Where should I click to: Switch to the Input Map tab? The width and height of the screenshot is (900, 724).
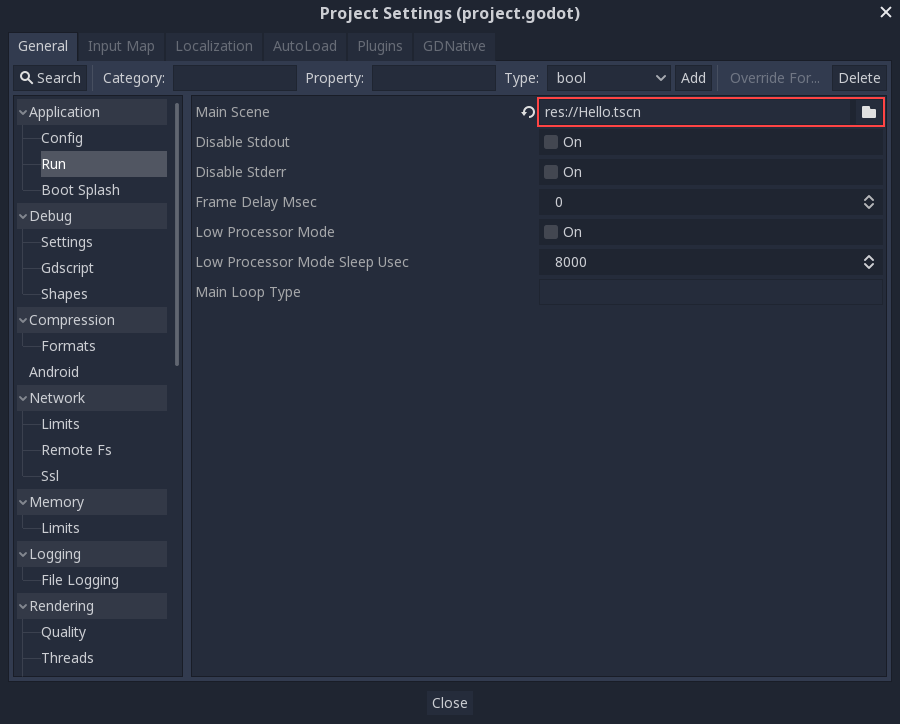tap(121, 46)
